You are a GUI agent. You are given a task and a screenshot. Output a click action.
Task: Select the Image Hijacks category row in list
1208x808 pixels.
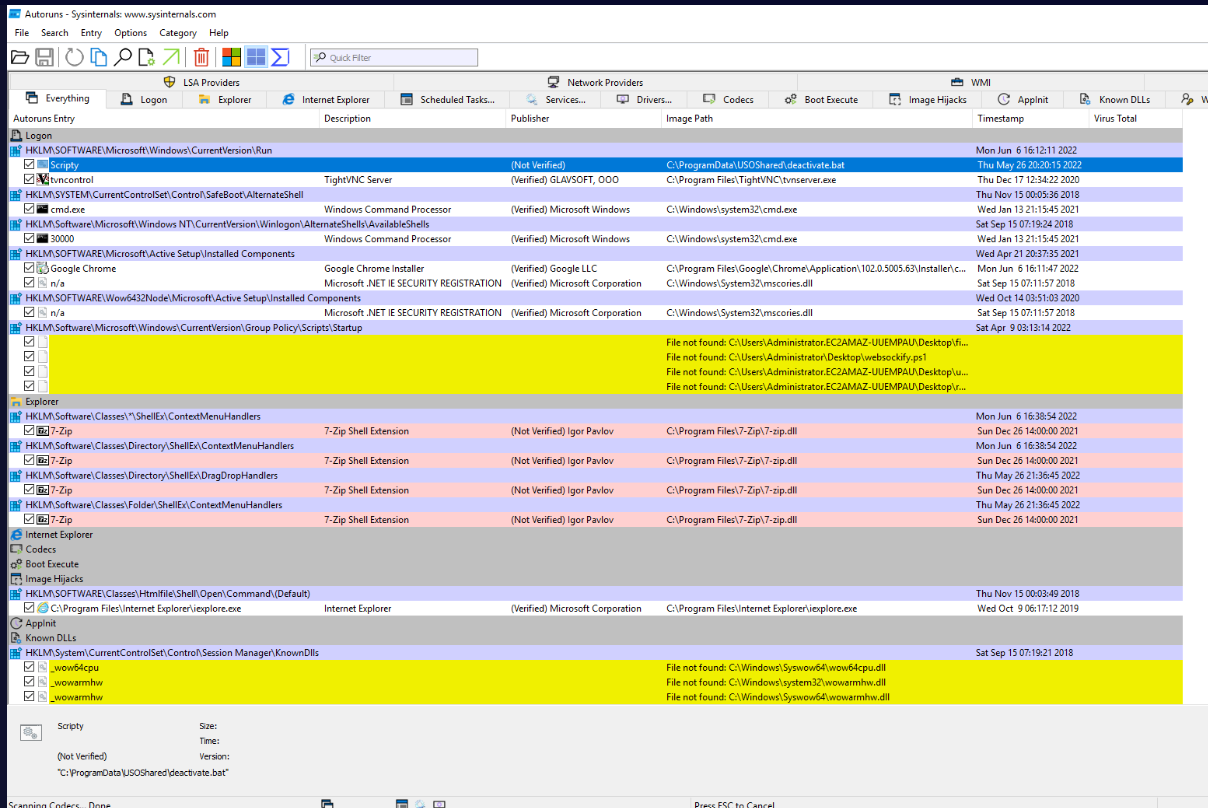click(595, 579)
